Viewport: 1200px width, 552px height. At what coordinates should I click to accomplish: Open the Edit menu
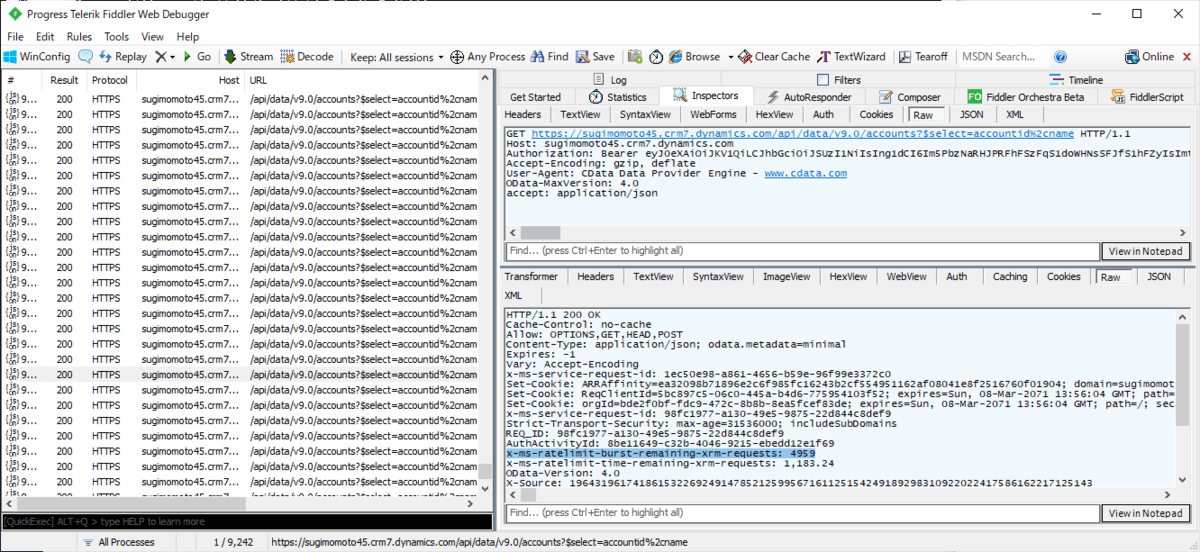(x=44, y=37)
